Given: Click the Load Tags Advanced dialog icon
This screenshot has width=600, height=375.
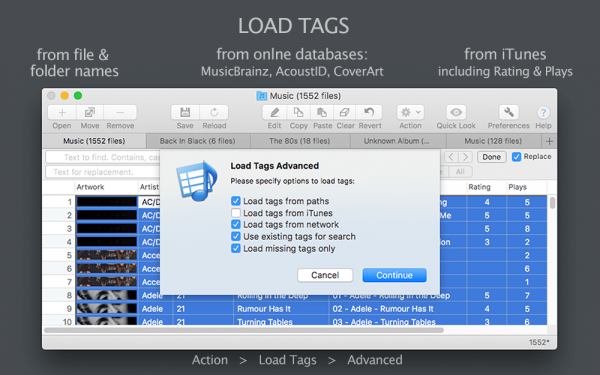Looking at the screenshot, I should click(197, 181).
